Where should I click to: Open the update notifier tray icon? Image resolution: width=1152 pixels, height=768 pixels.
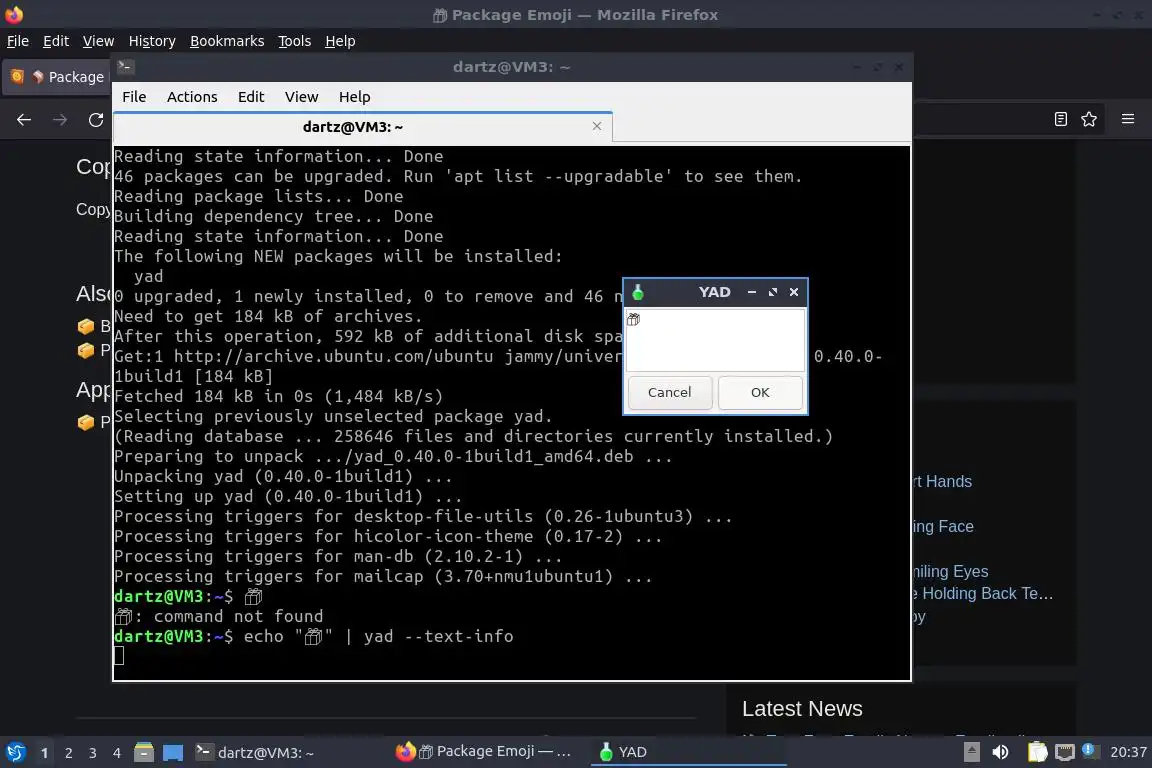pos(1090,751)
